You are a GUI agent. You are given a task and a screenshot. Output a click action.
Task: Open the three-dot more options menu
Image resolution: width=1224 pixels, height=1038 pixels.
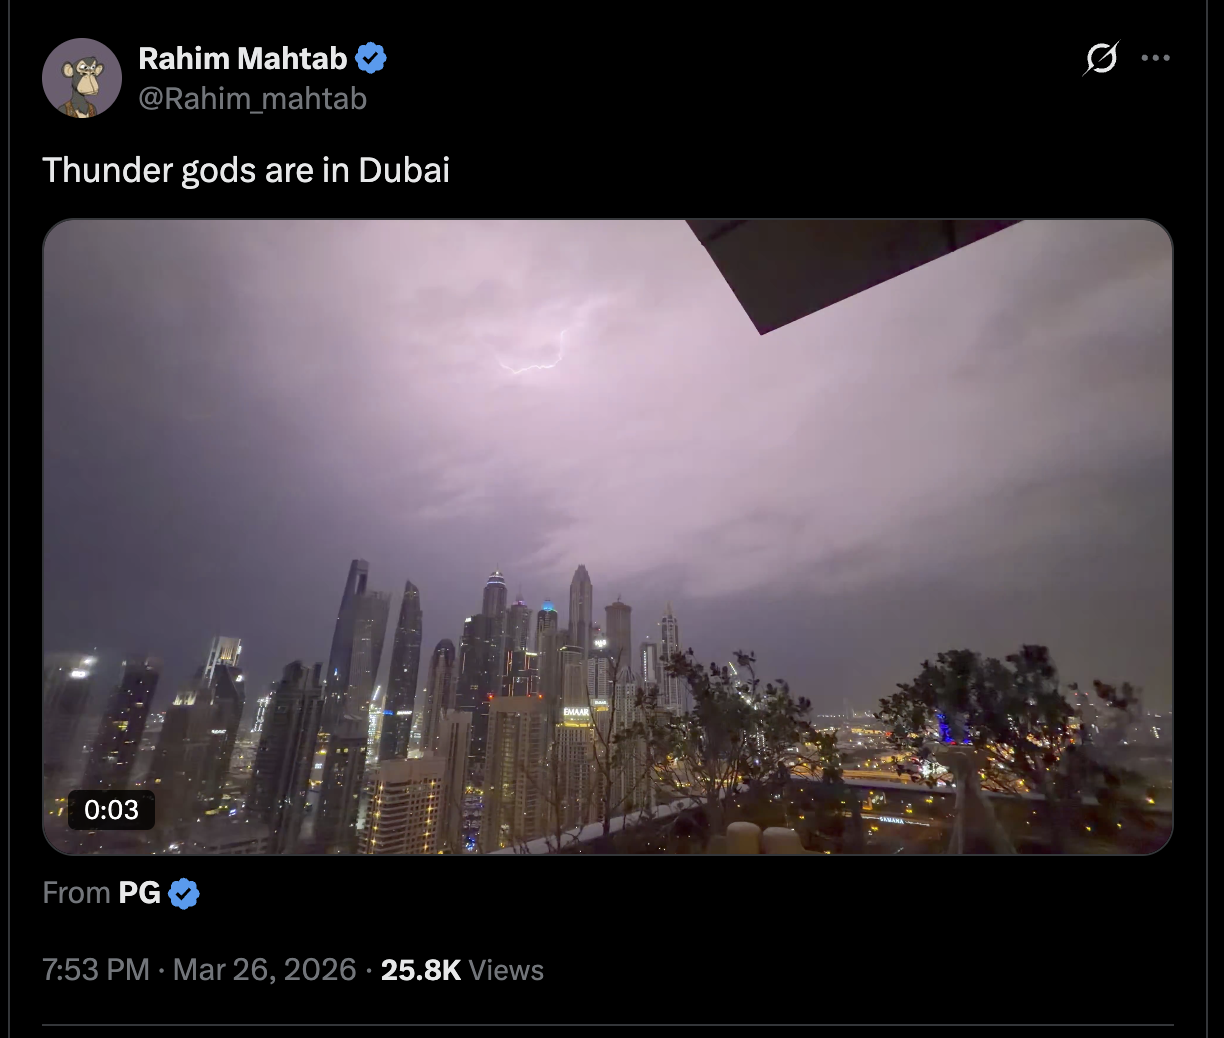coord(1155,58)
